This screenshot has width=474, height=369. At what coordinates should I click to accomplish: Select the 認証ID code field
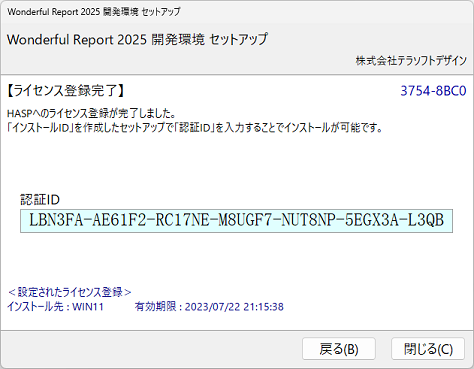coord(236,221)
